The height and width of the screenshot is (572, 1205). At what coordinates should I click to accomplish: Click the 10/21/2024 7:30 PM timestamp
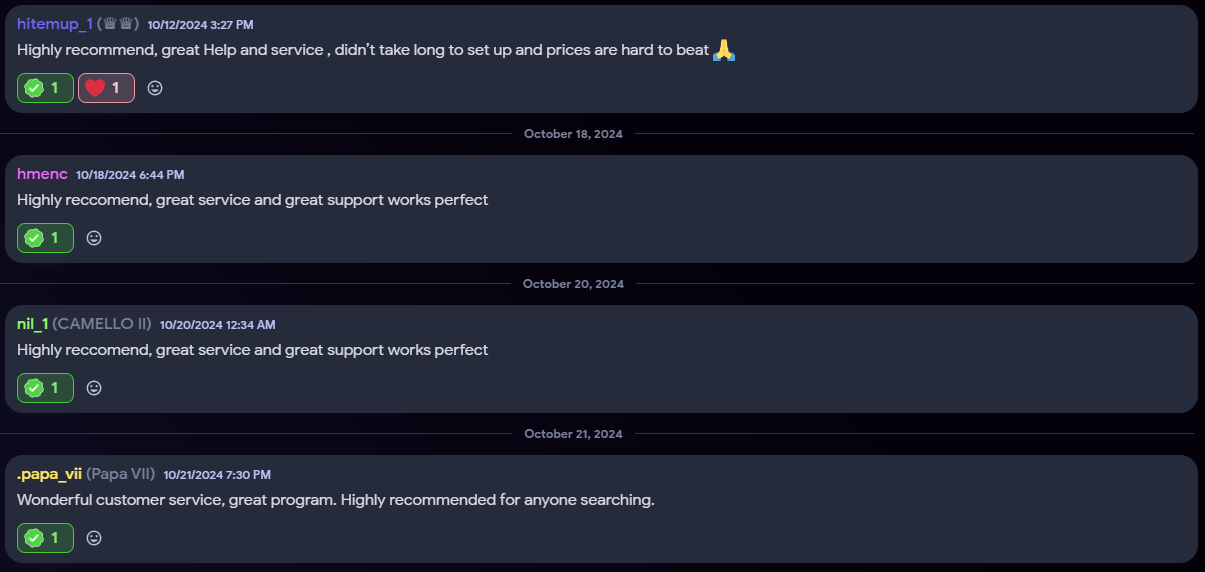[x=217, y=475]
